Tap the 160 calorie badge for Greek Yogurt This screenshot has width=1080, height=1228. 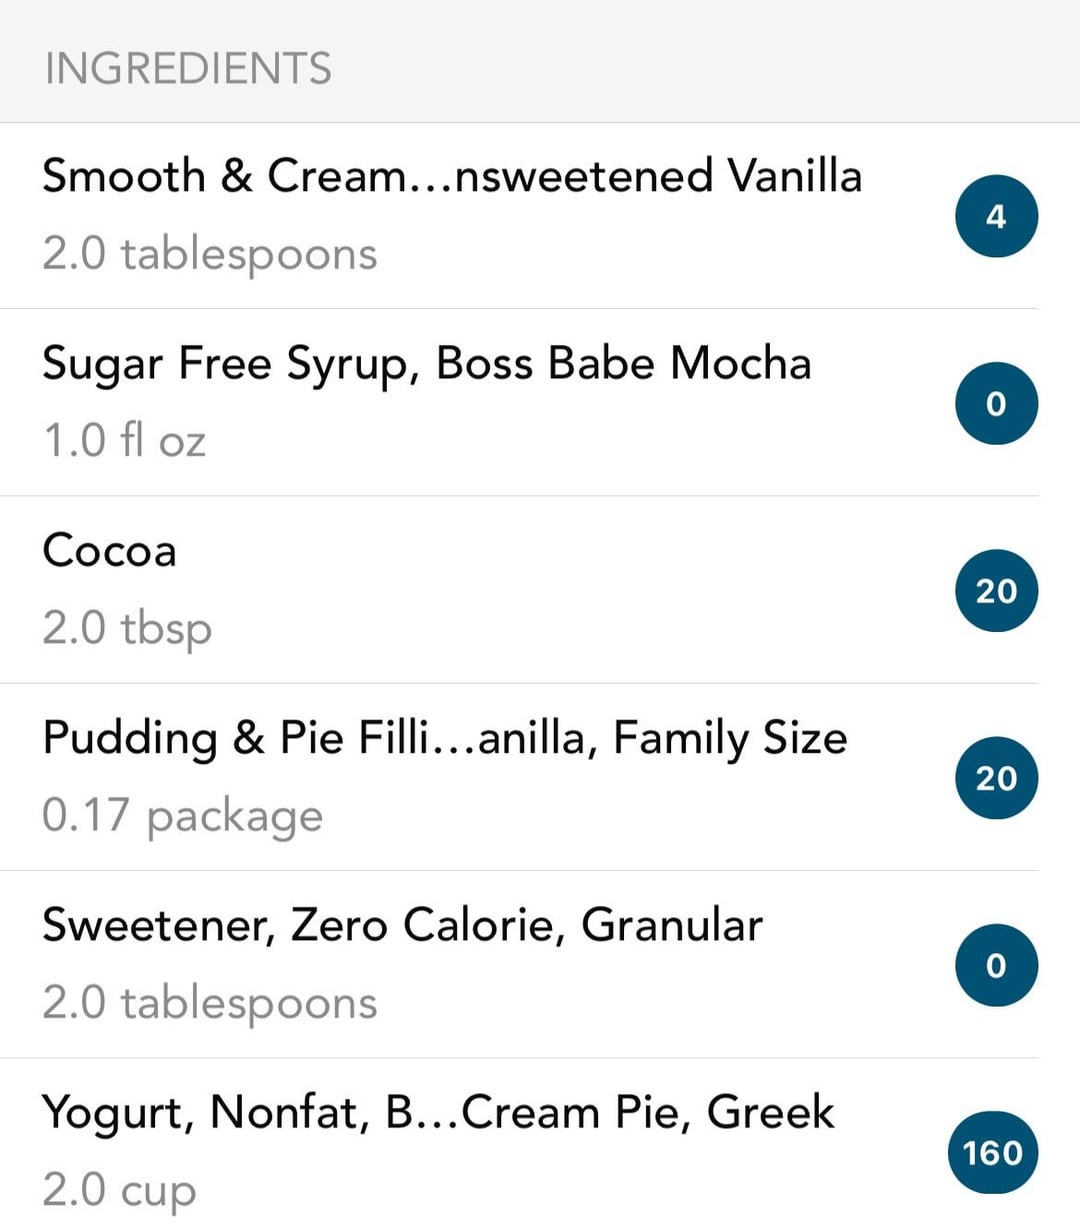click(993, 1152)
